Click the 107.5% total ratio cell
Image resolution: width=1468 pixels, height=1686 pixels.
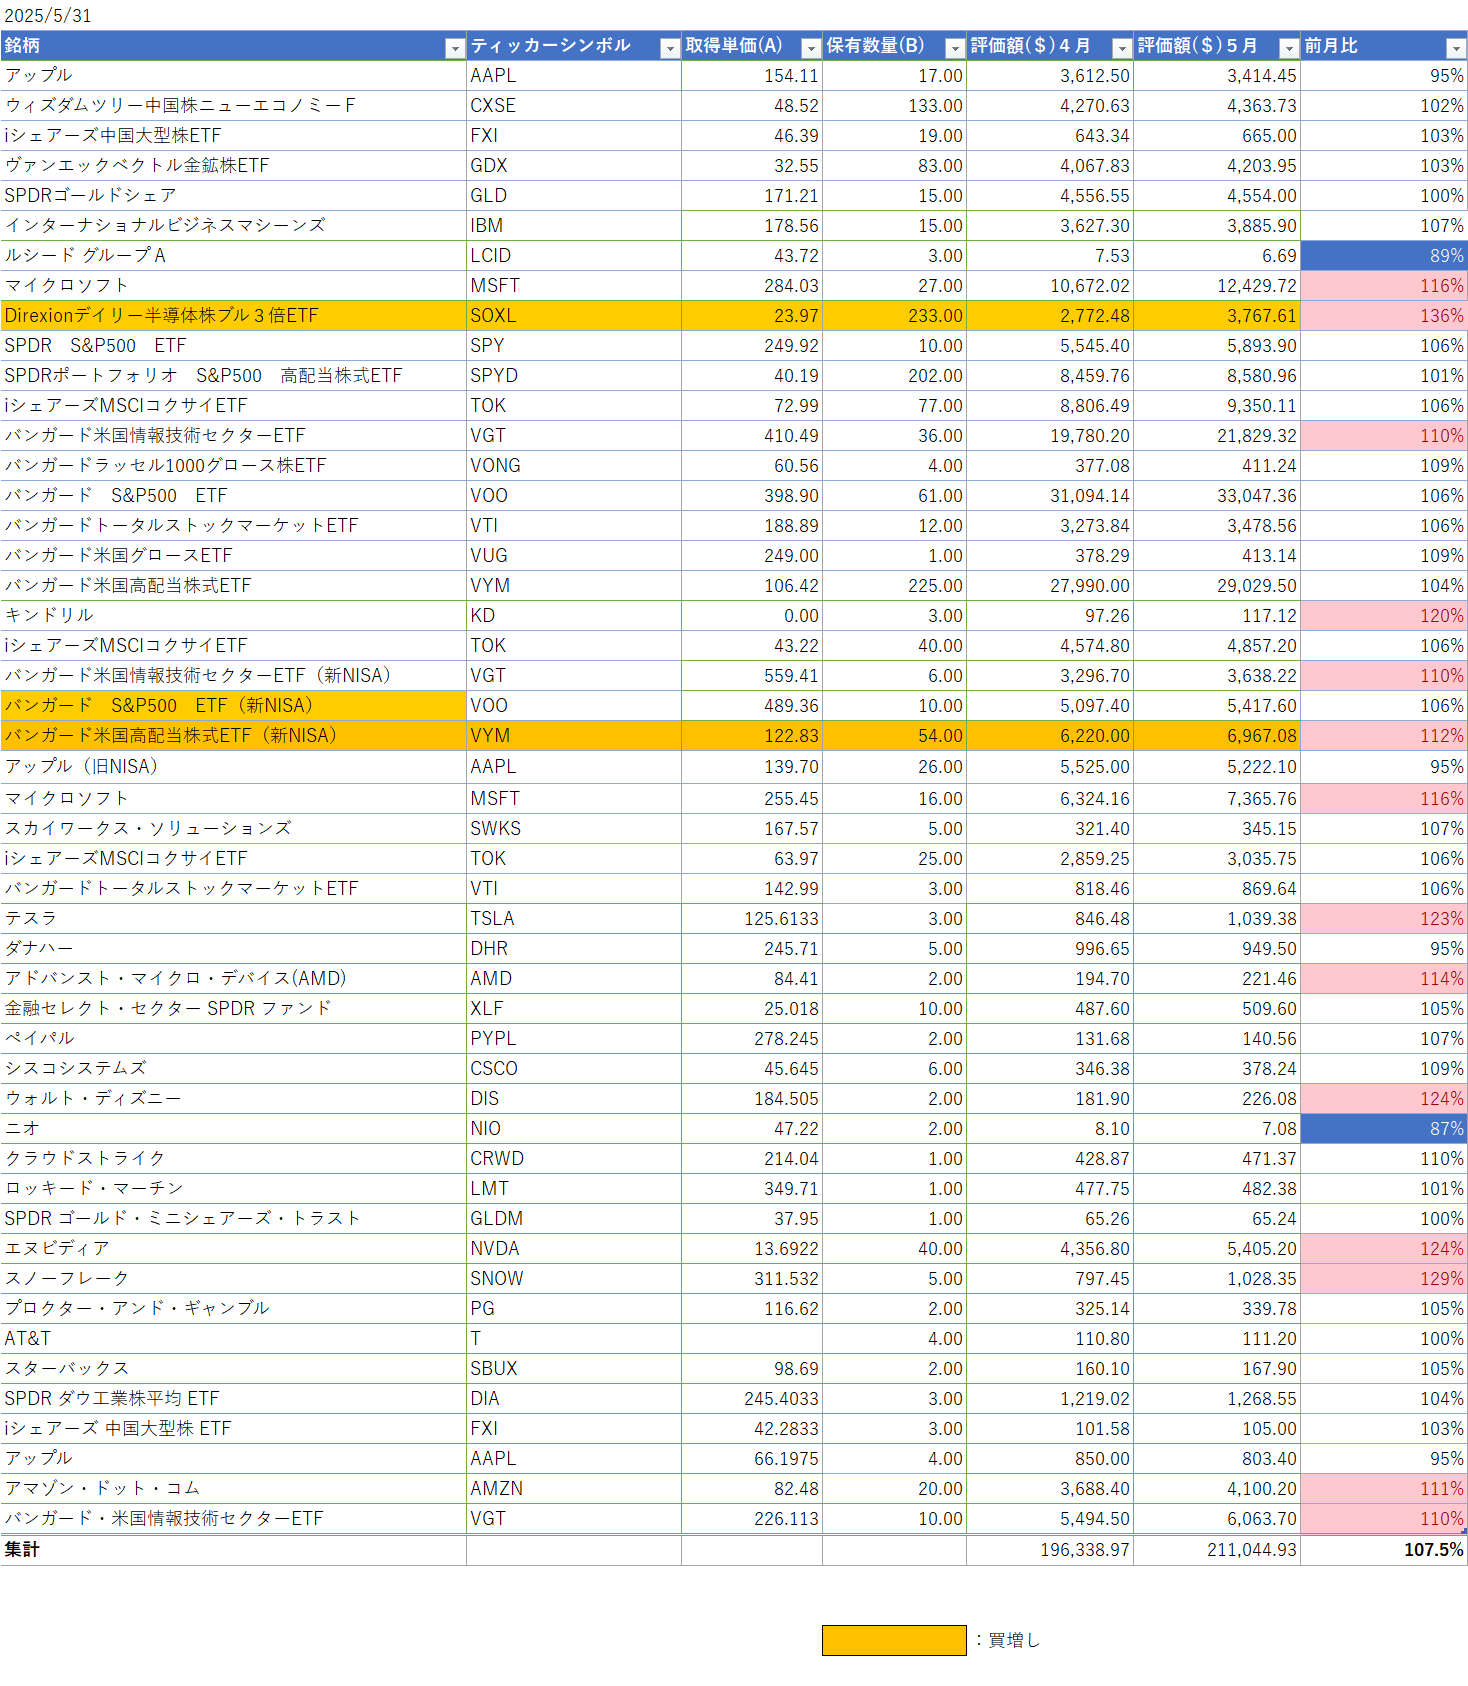pyautogui.click(x=1384, y=1550)
